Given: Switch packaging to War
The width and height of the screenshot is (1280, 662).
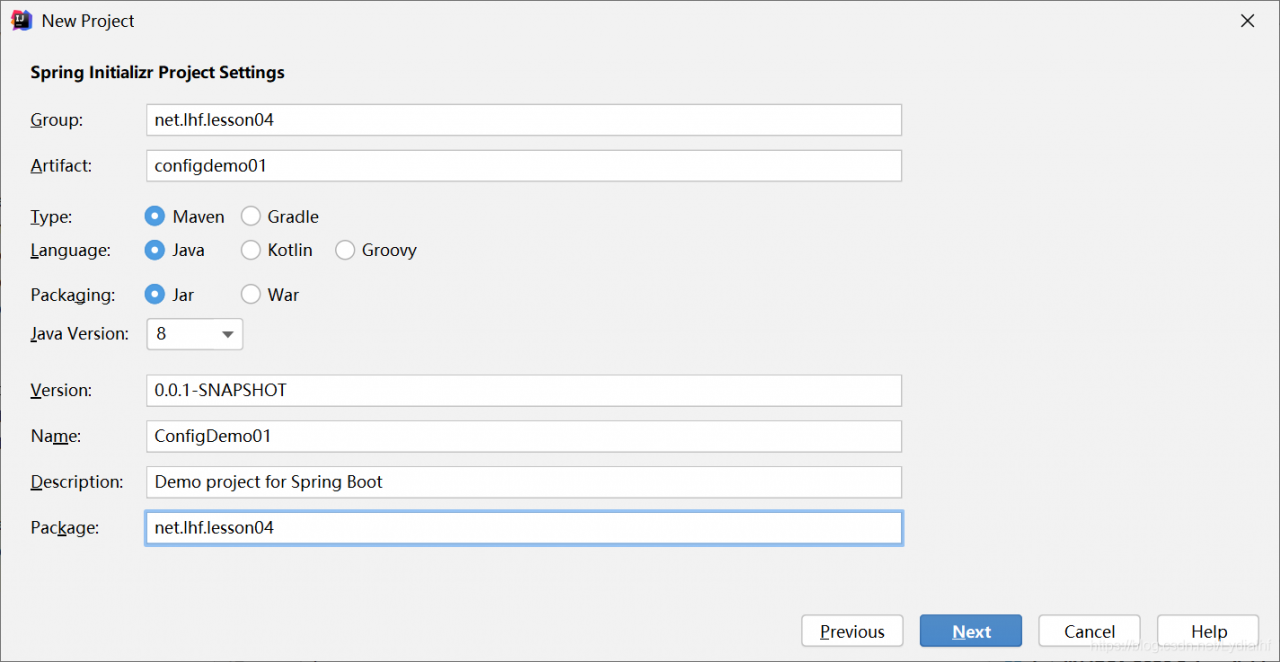Looking at the screenshot, I should click(251, 295).
